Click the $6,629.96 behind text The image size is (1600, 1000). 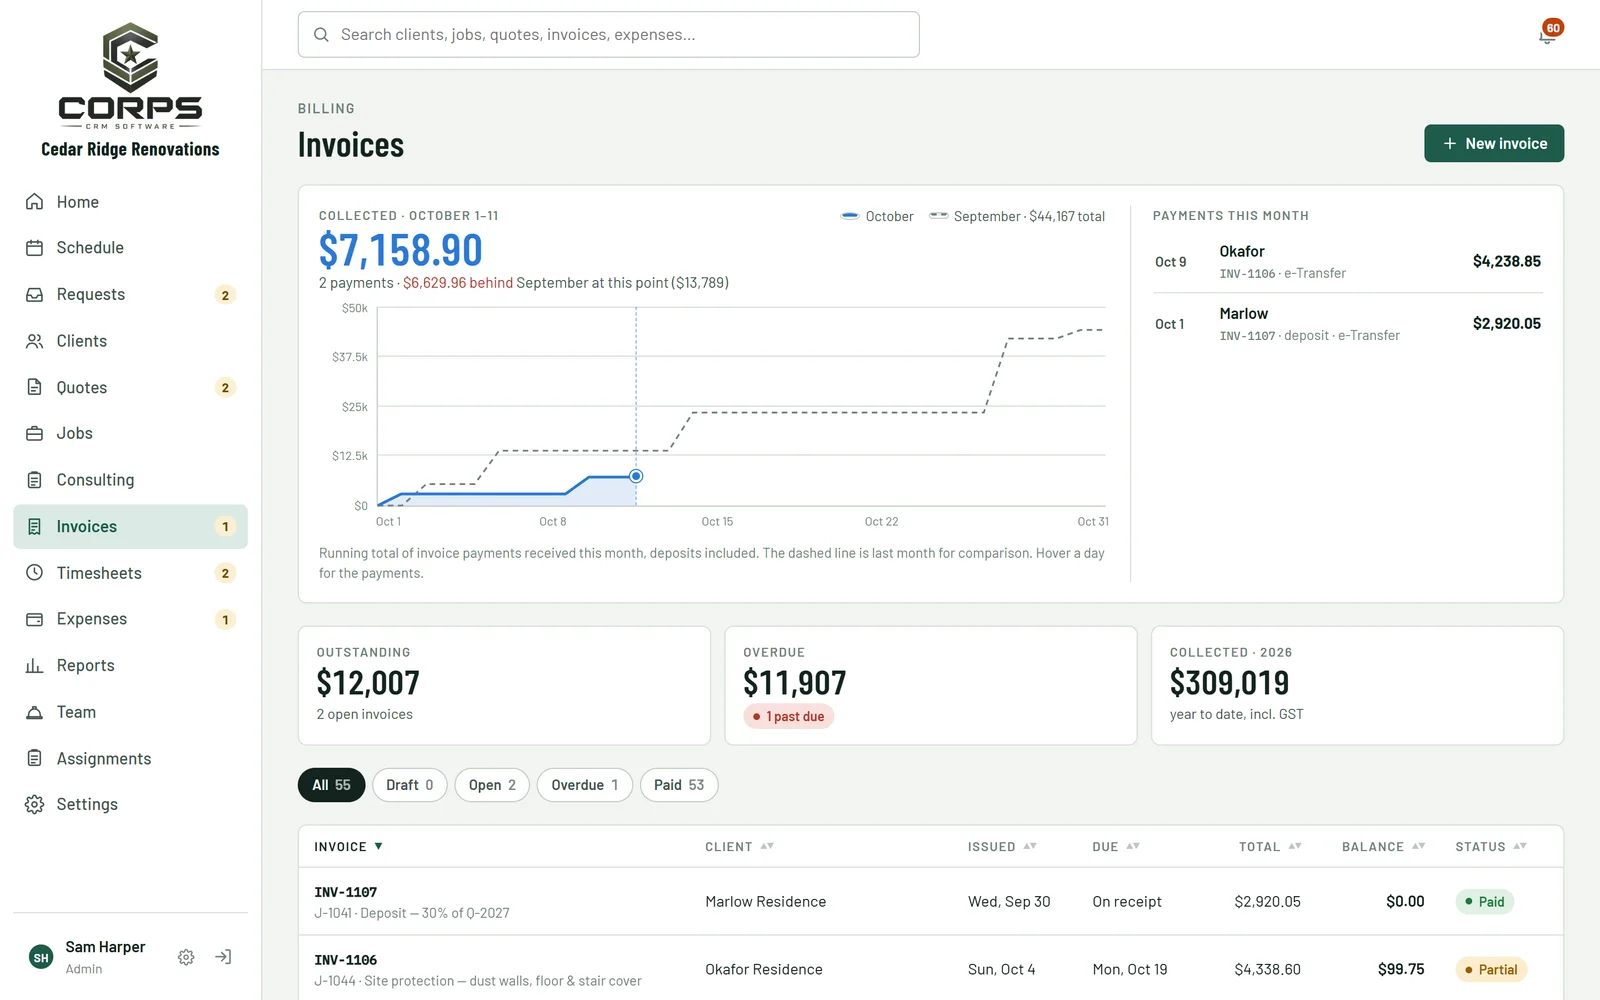(x=458, y=283)
